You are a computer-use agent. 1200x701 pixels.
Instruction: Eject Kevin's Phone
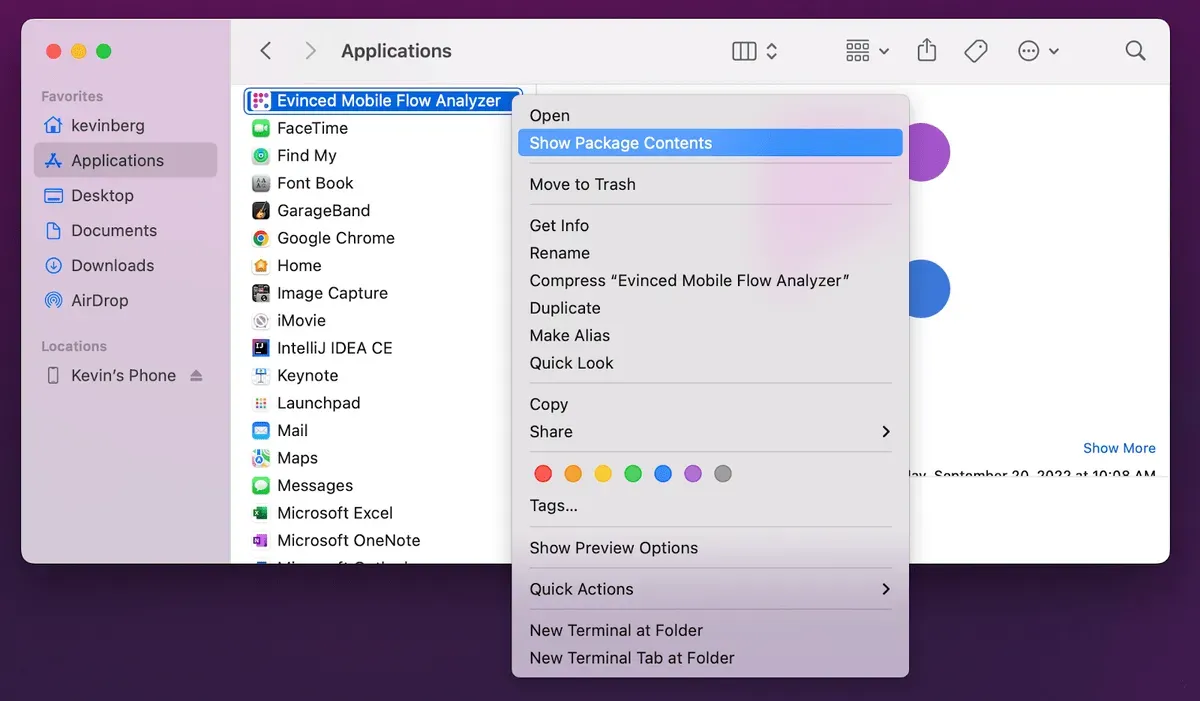pos(196,376)
